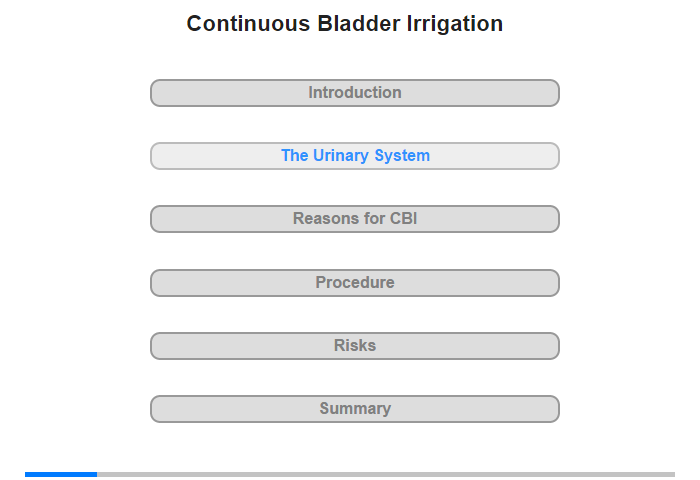Image resolution: width=700 pixels, height=480 pixels.
Task: Click the Continuous Bladder Irrigation heading
Action: click(345, 24)
